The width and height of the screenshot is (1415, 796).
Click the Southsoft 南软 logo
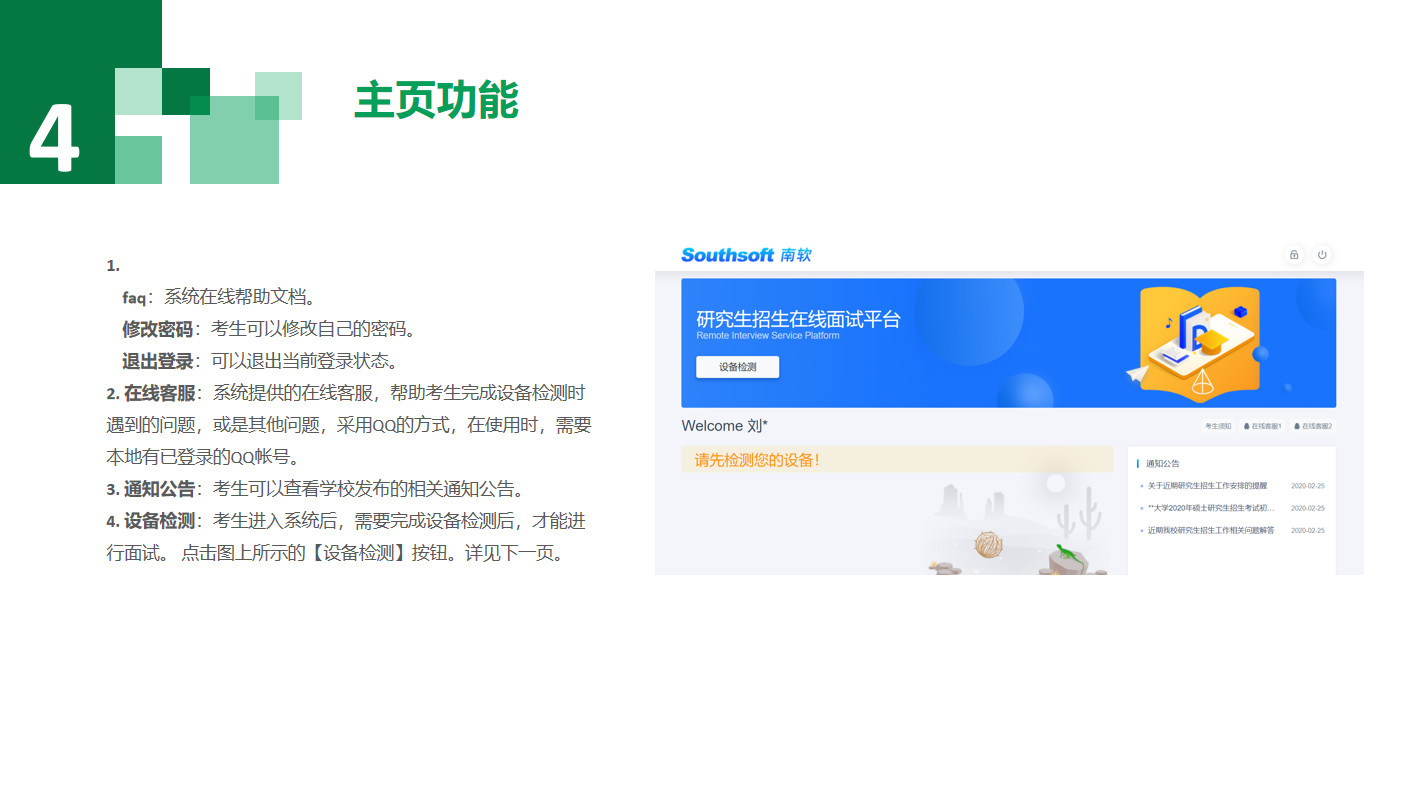coord(746,255)
